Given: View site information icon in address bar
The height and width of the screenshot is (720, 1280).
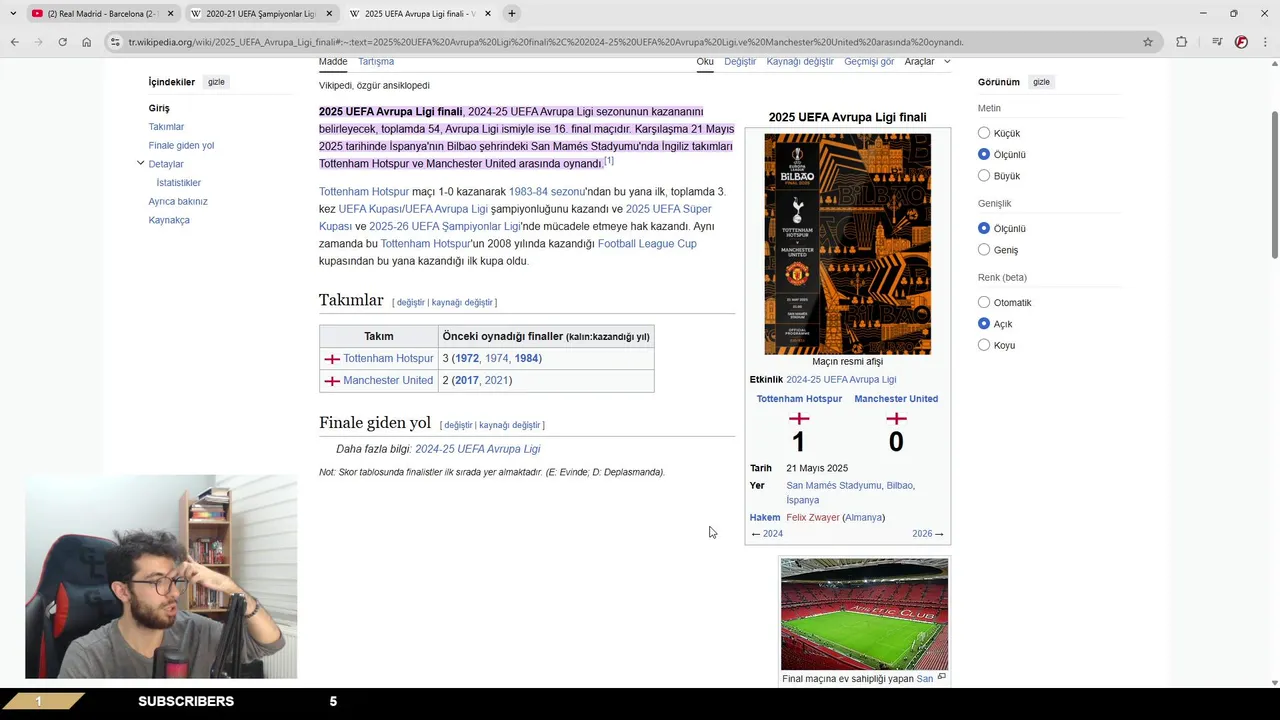Looking at the screenshot, I should tap(115, 42).
